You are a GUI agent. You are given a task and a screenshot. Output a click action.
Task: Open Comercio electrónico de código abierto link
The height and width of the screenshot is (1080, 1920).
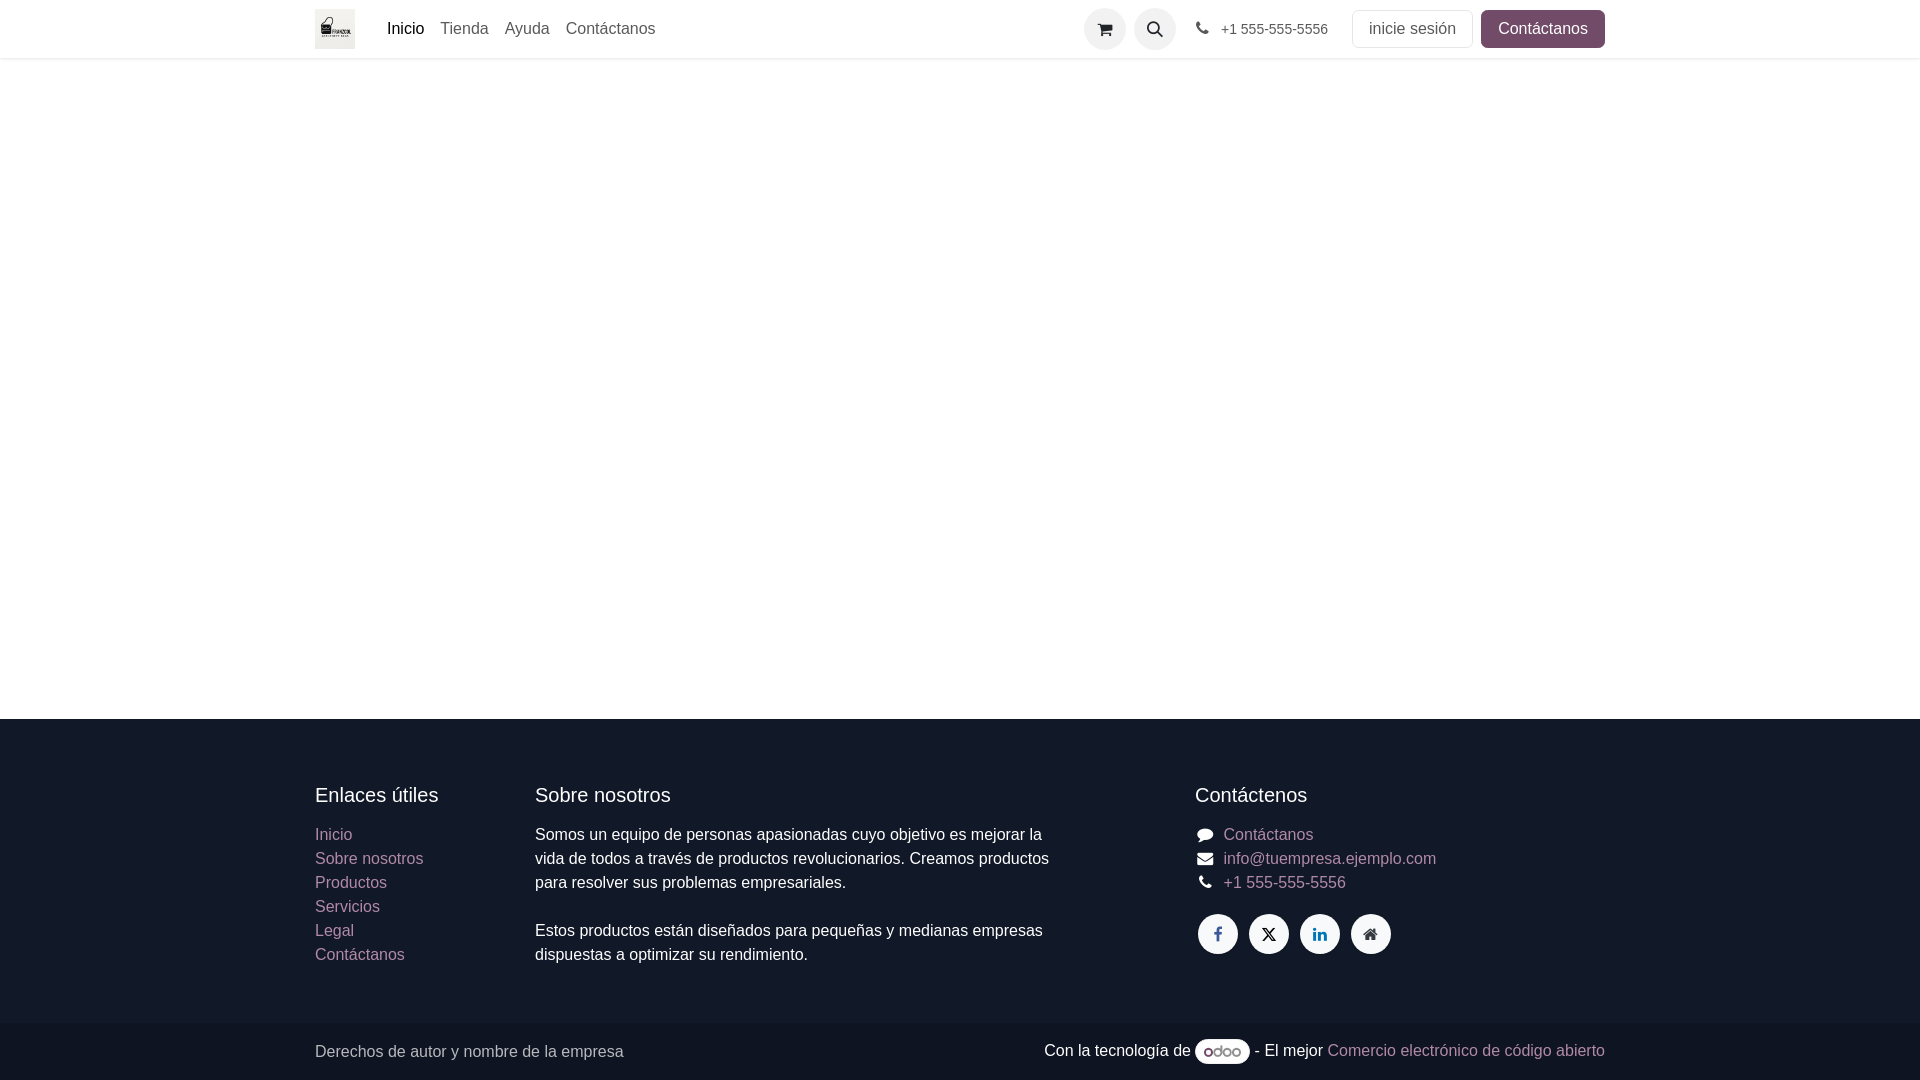pyautogui.click(x=1466, y=1050)
